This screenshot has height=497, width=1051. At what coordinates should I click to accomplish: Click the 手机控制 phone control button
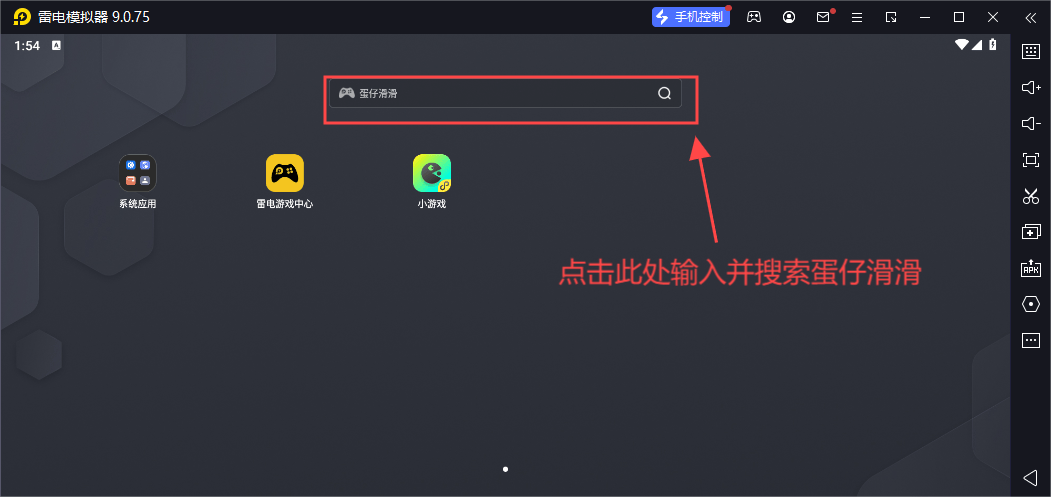[691, 17]
